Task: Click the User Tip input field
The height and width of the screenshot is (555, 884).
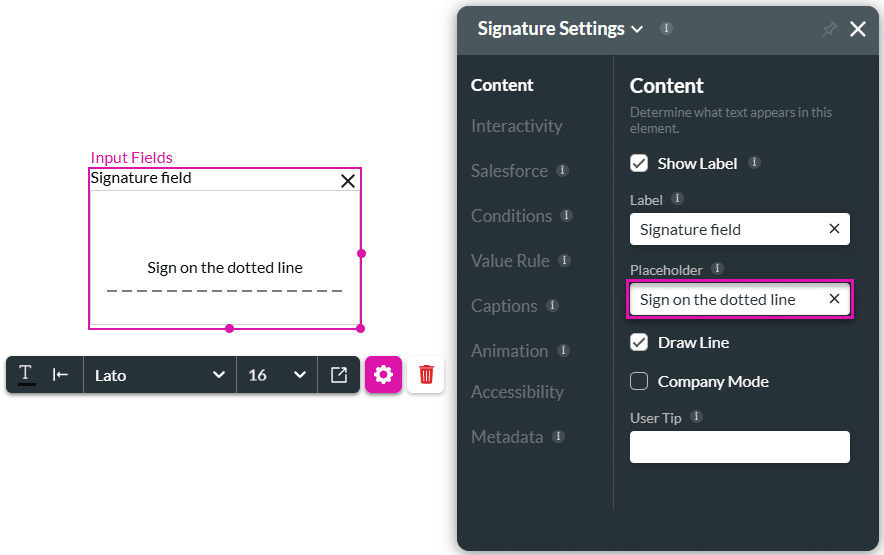Action: 739,447
